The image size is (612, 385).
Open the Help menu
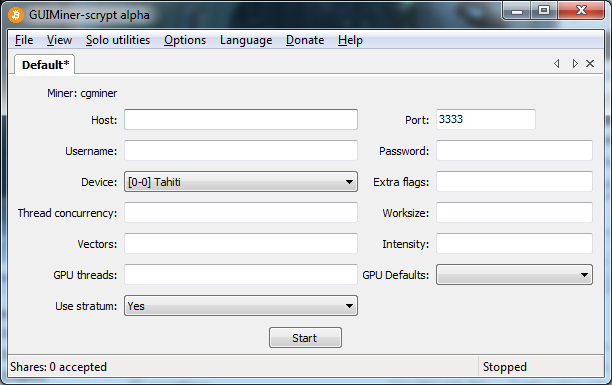350,40
